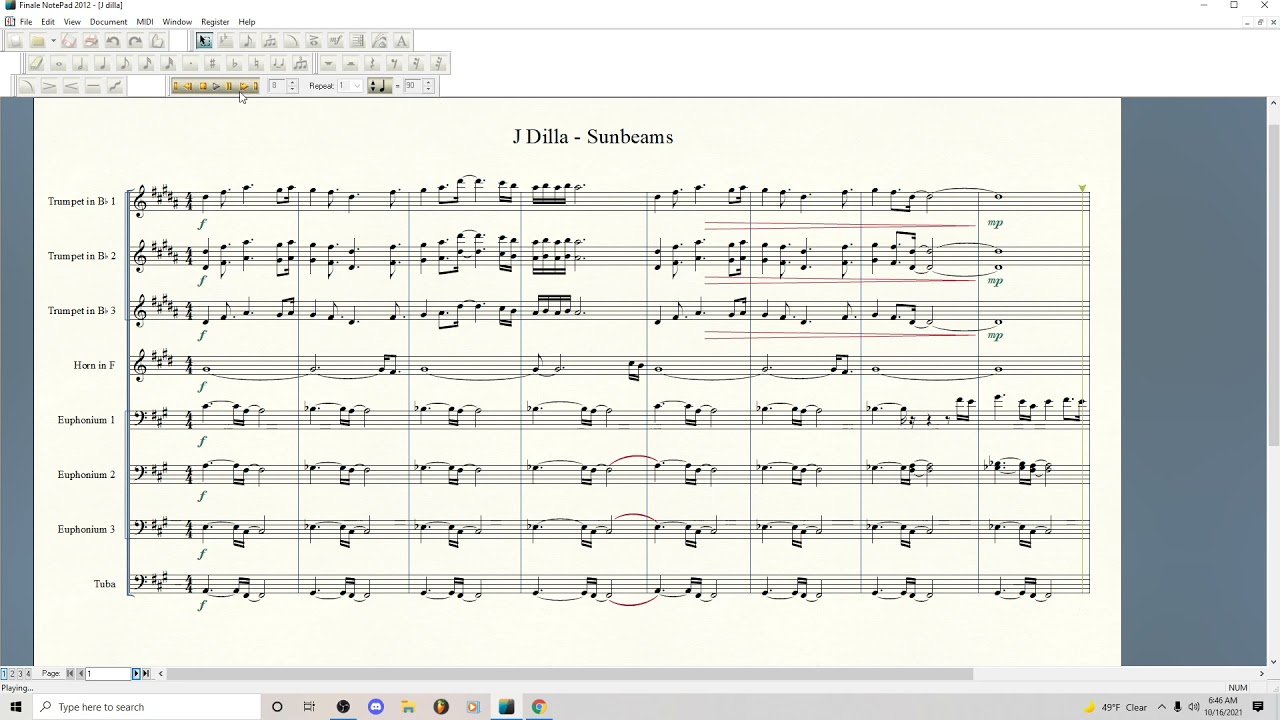
Task: Pause playback with the Pause button
Action: click(229, 86)
